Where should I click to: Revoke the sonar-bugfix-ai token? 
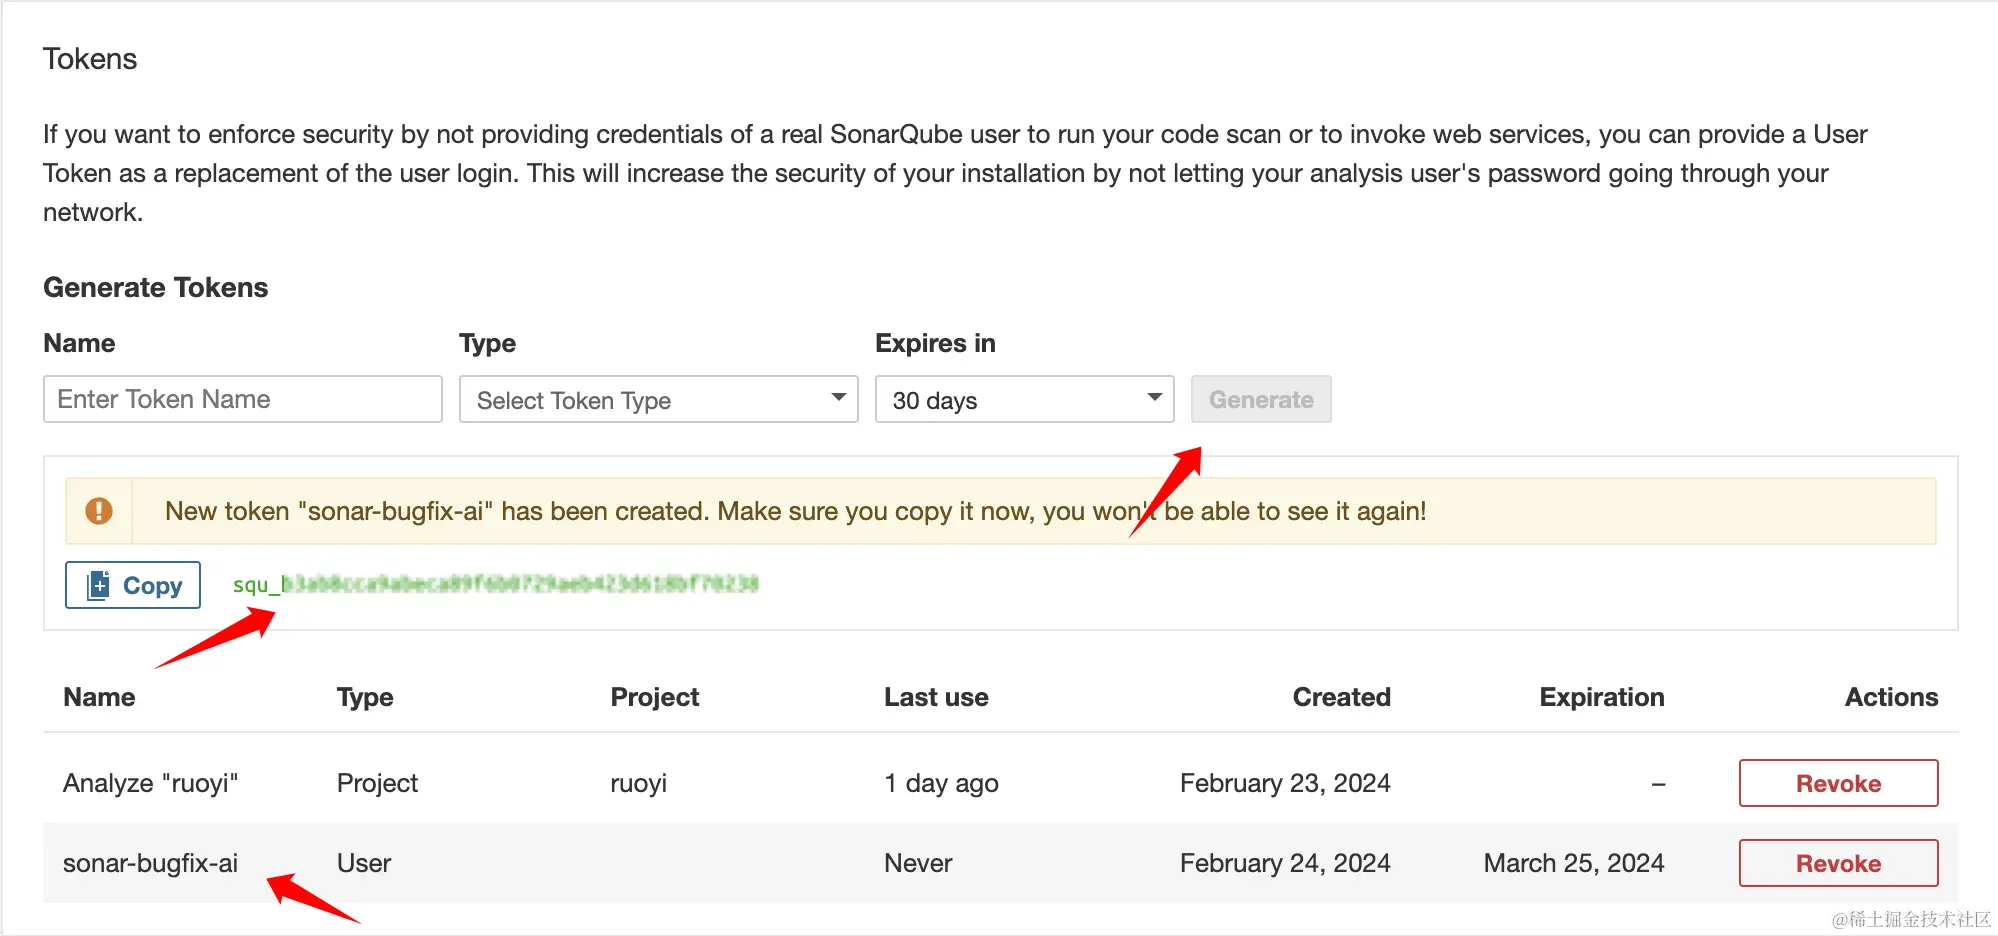(x=1838, y=863)
